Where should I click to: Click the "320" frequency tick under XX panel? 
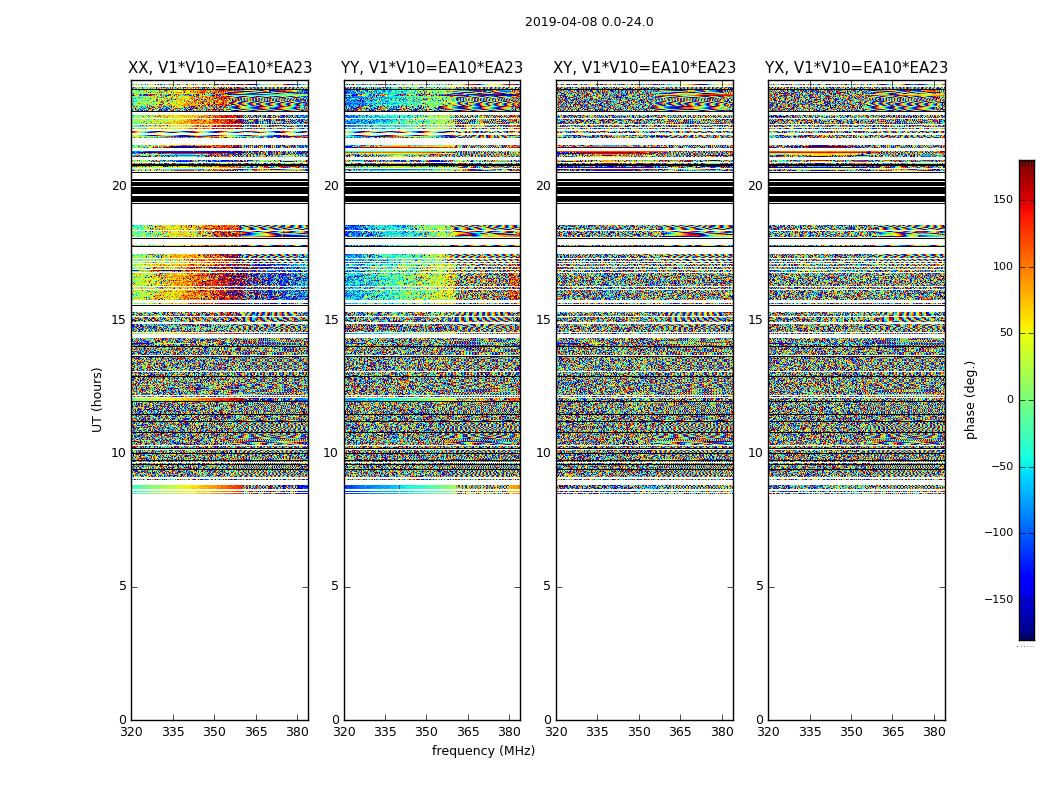point(131,732)
